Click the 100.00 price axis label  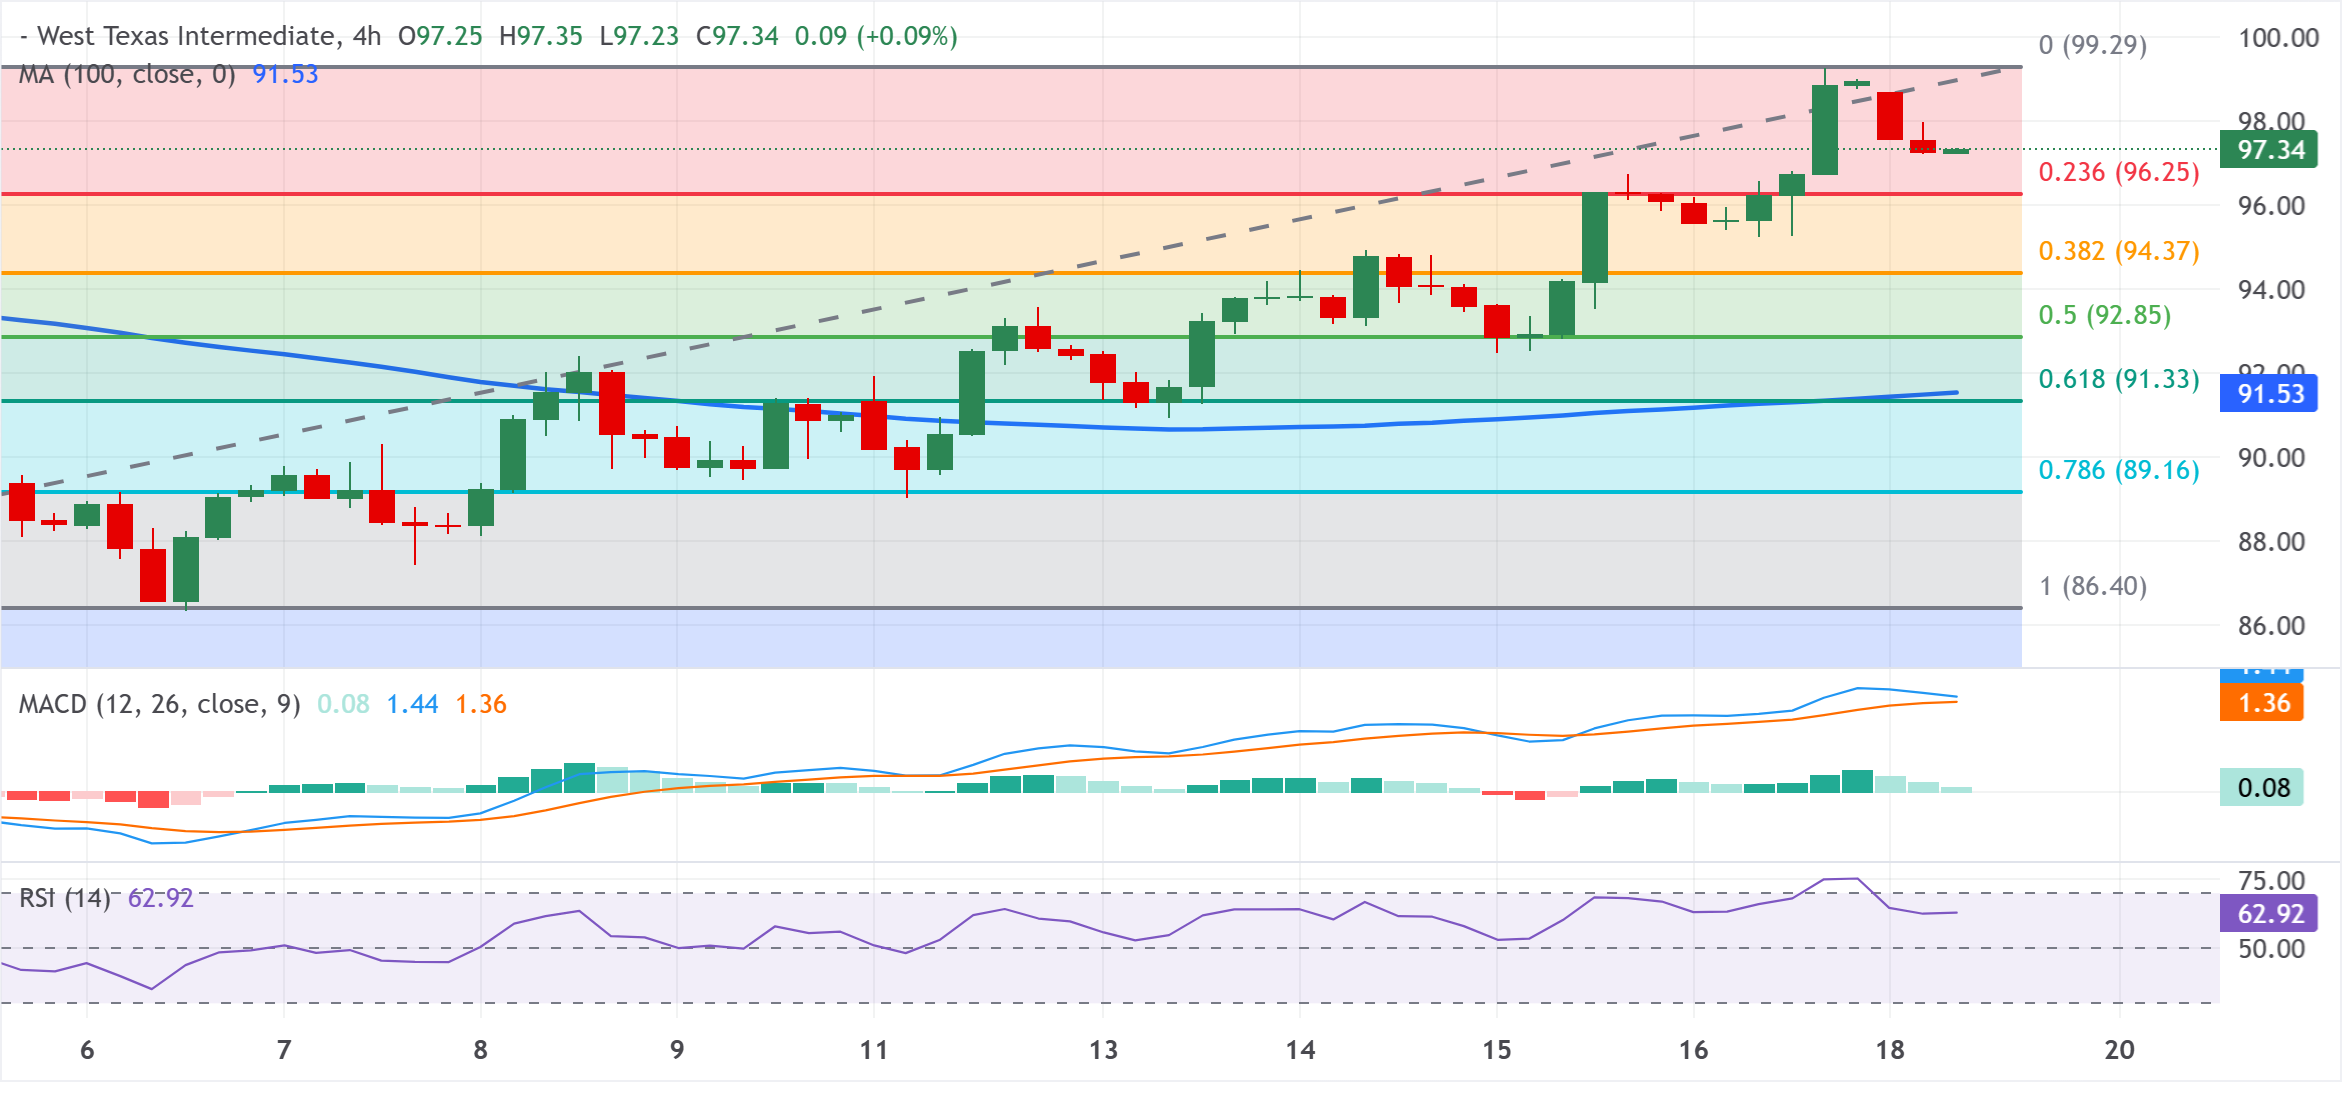(x=2278, y=38)
